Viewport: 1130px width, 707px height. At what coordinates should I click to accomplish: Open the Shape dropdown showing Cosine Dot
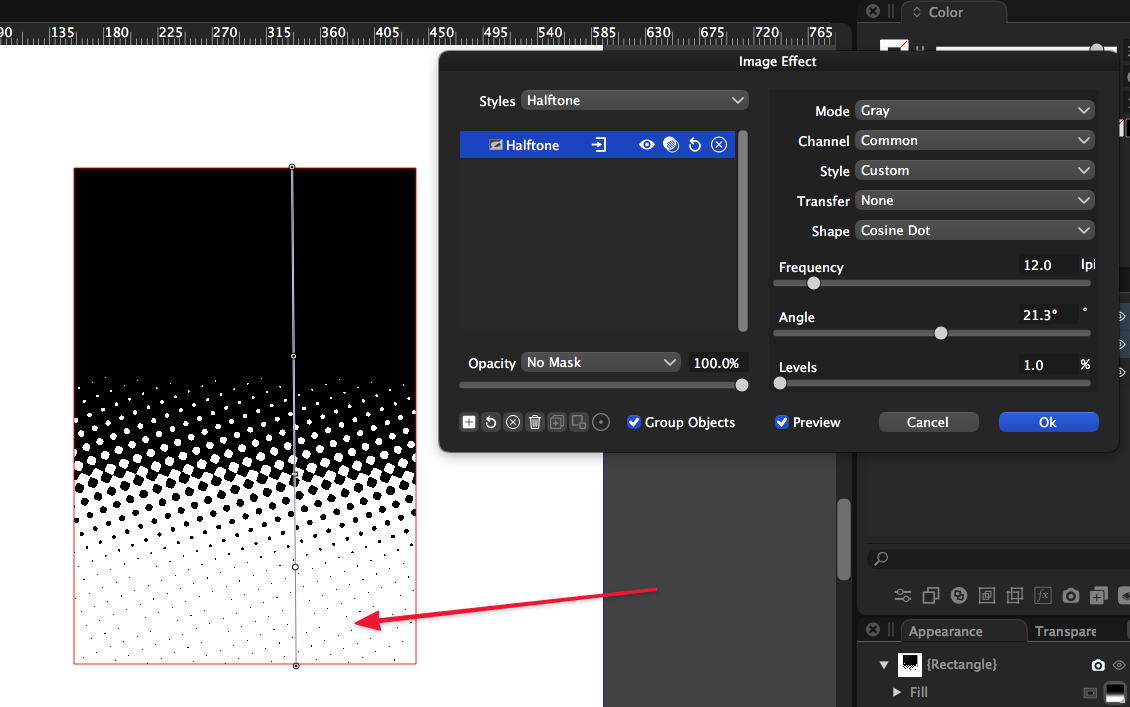click(975, 231)
